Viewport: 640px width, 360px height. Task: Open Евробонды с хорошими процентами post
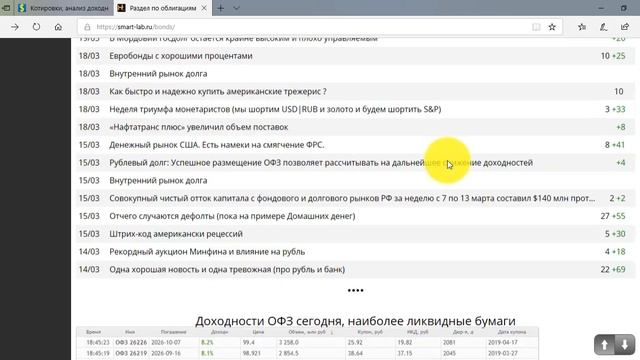[x=181, y=56]
